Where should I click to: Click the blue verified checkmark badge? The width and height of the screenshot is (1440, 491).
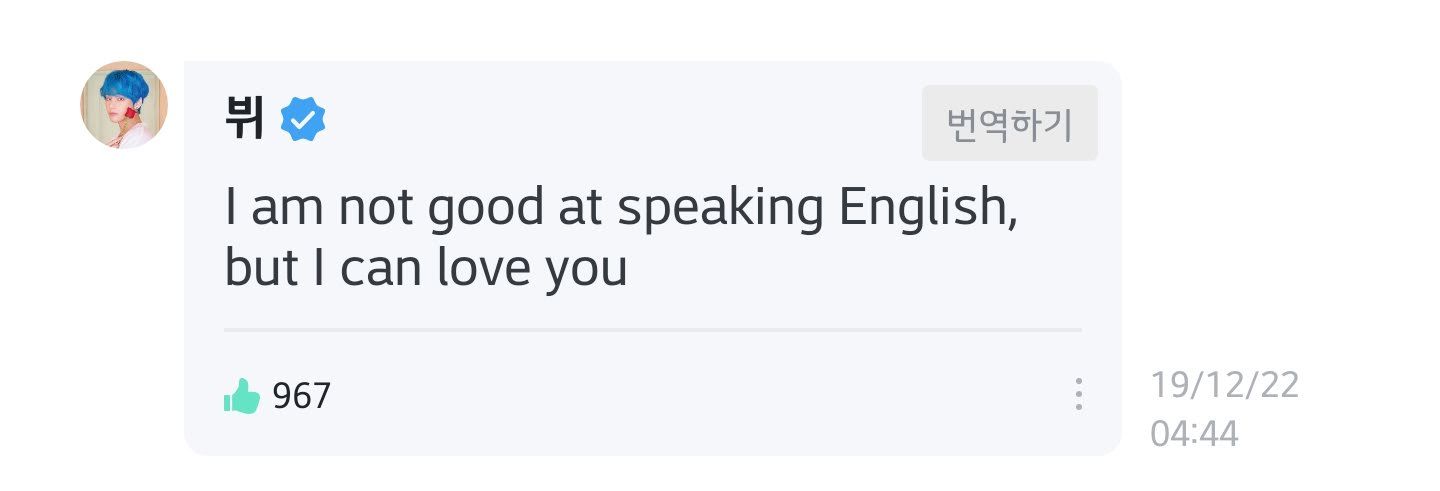(x=302, y=122)
